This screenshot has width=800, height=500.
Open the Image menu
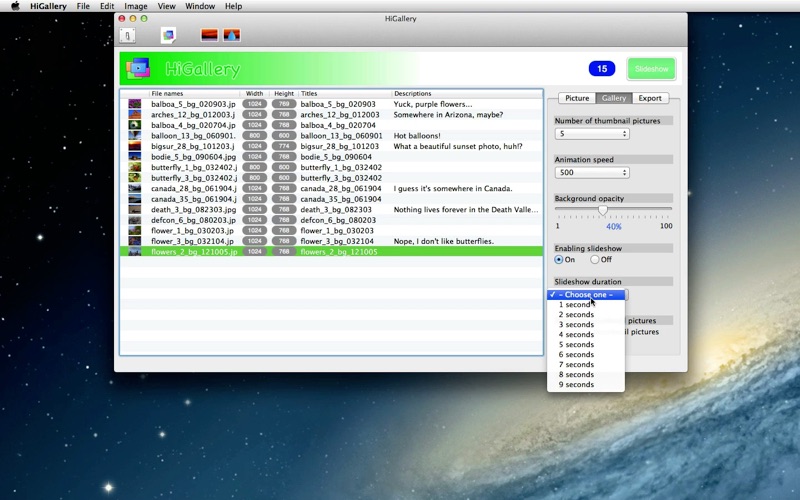(136, 6)
